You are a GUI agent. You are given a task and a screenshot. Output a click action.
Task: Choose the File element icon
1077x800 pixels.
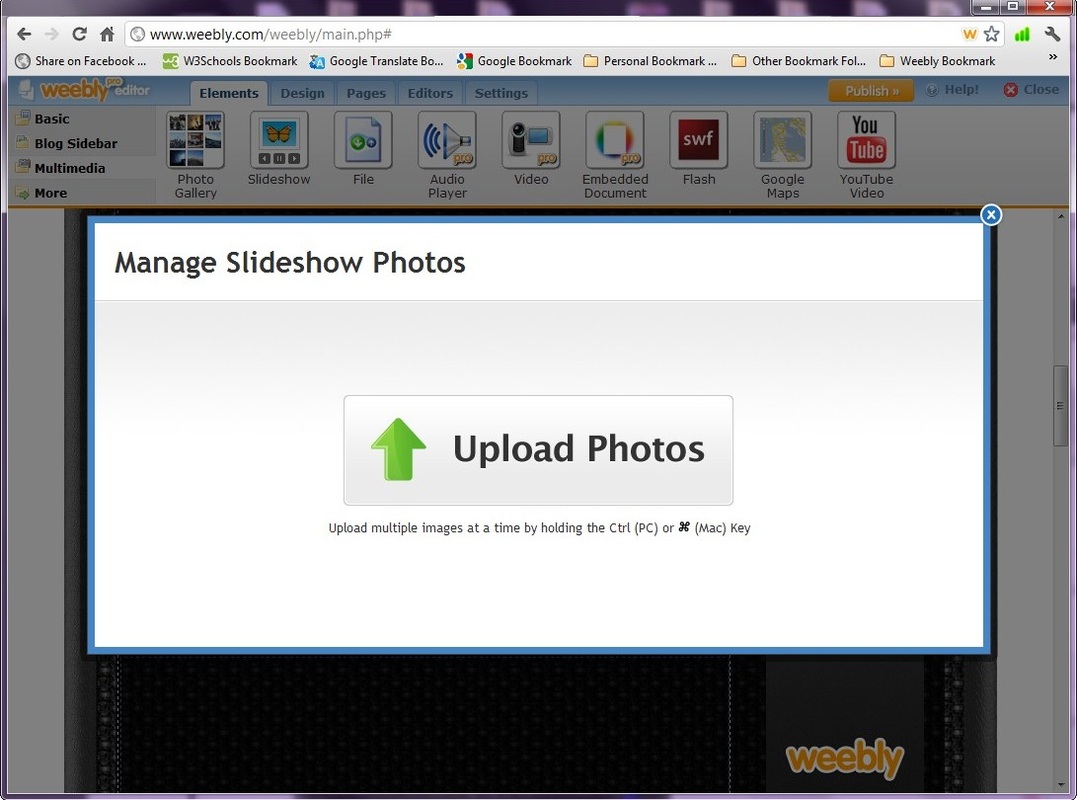click(363, 140)
